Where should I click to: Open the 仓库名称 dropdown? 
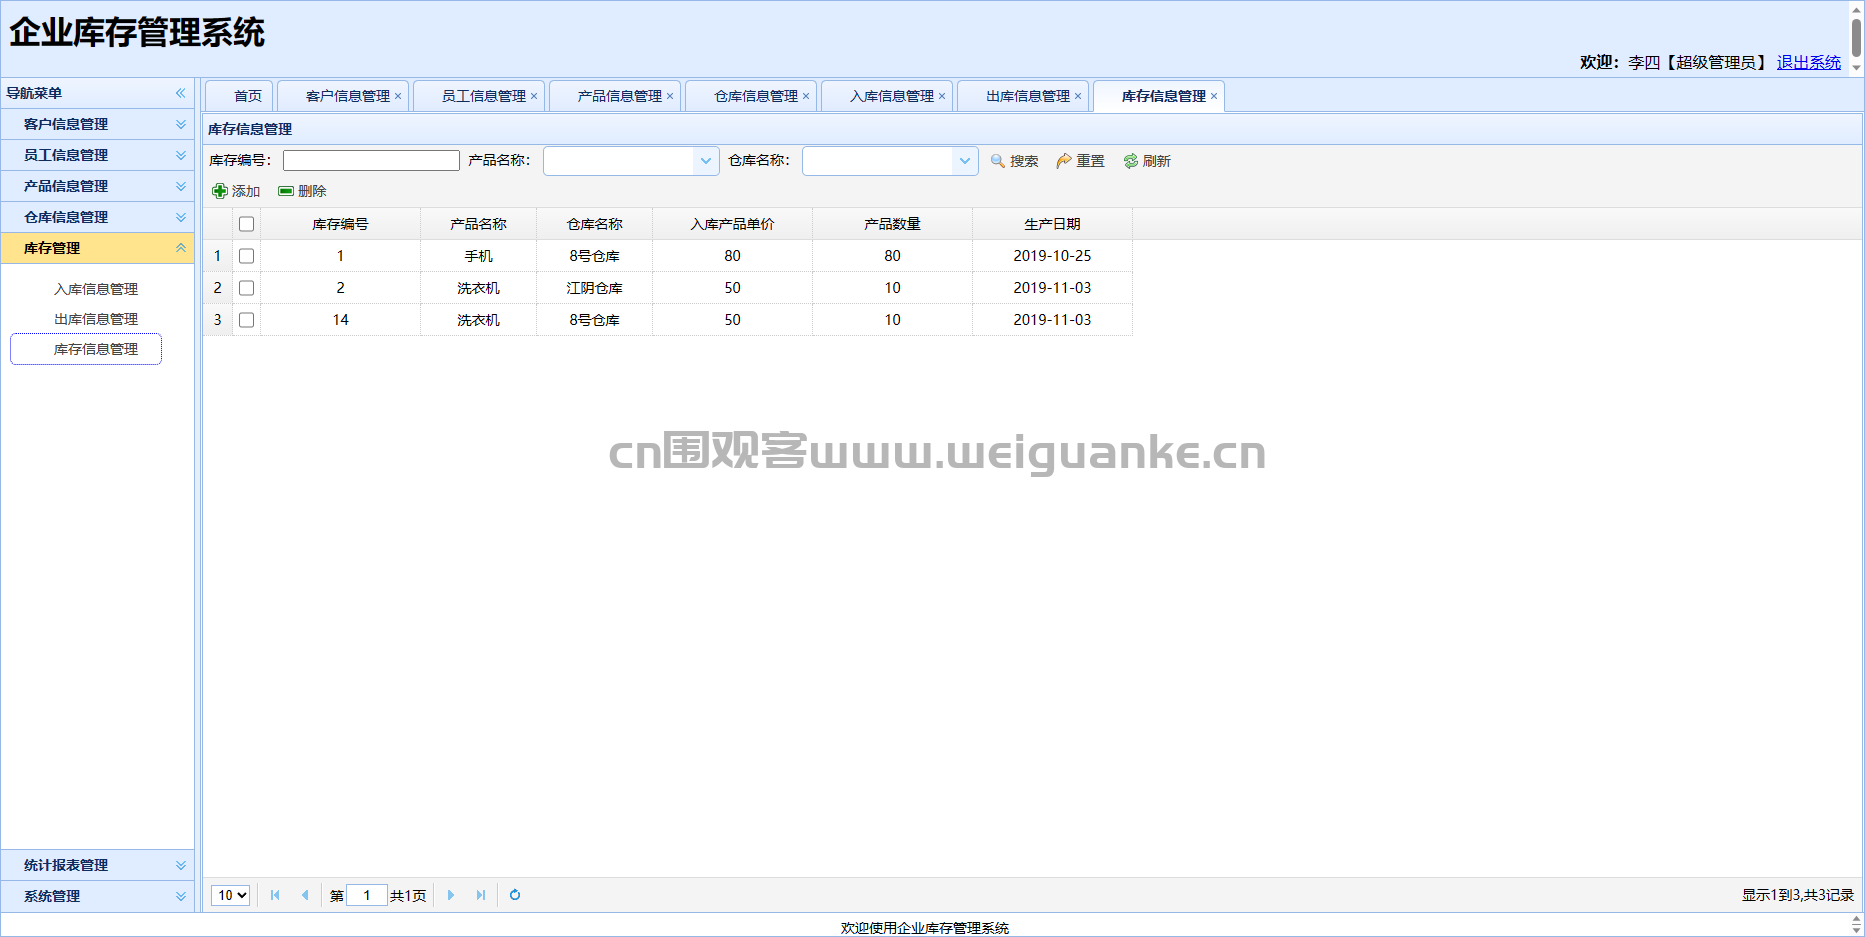tap(965, 161)
